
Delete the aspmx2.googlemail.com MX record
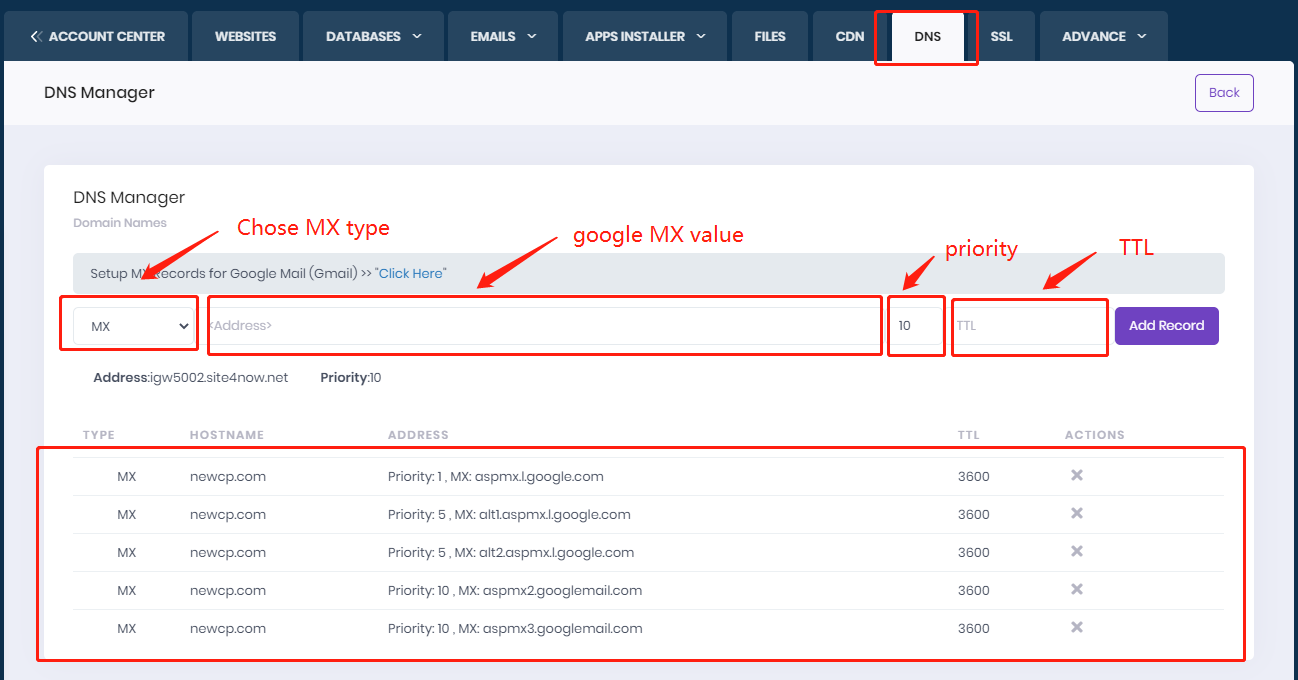(1076, 590)
